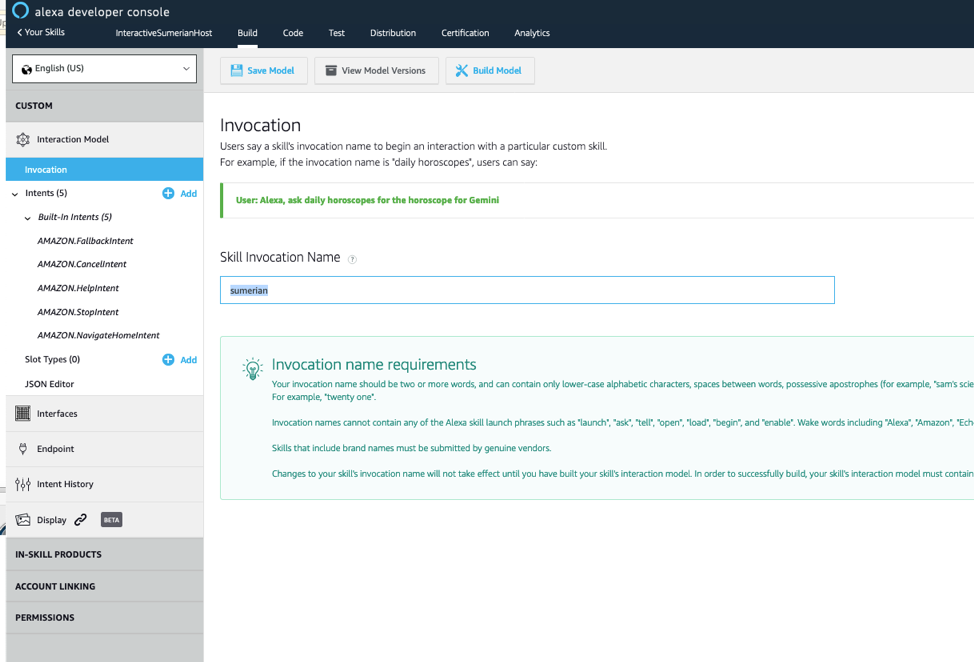The height and width of the screenshot is (662, 974).
Task: Click the Invocation name requirements heading
Action: [x=374, y=365]
